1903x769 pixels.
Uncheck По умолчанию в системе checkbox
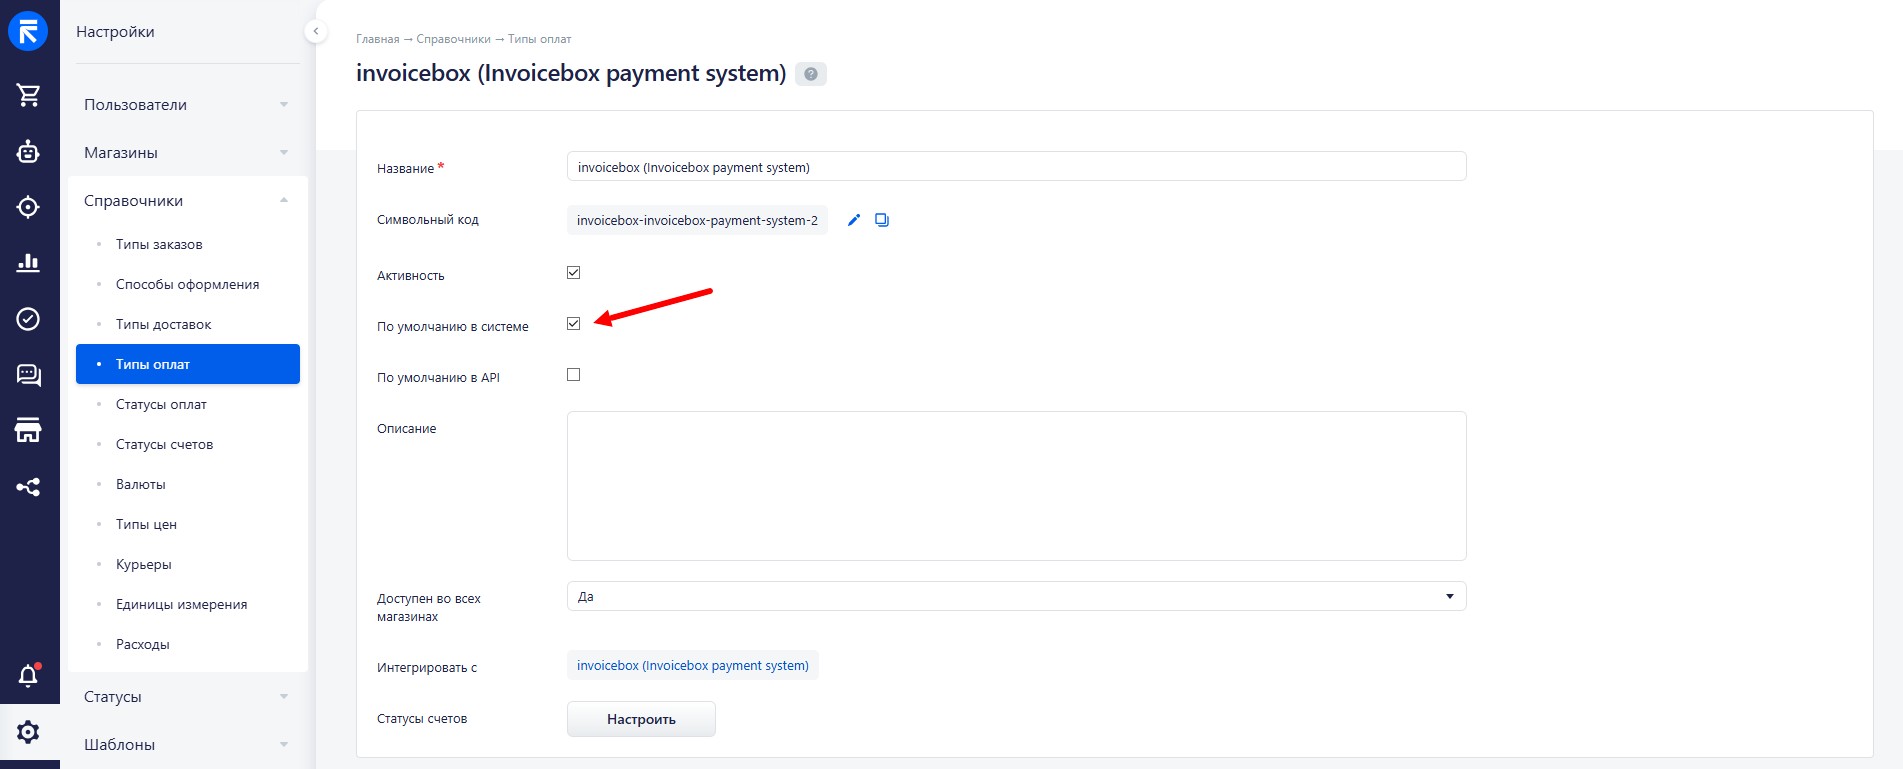574,323
